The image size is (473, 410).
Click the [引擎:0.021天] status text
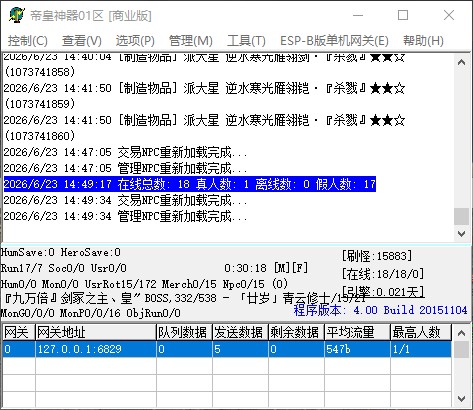coord(383,292)
